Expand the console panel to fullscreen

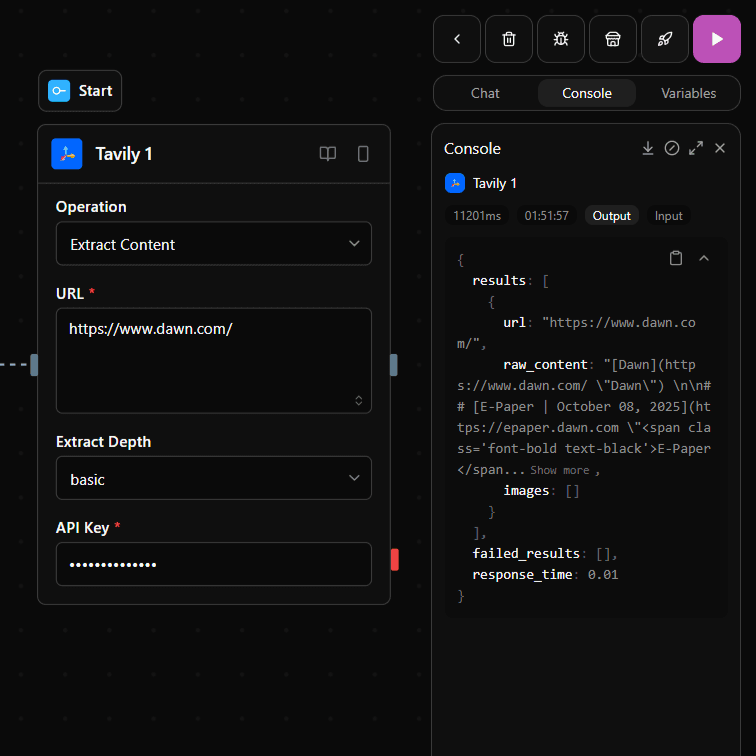click(x=696, y=148)
